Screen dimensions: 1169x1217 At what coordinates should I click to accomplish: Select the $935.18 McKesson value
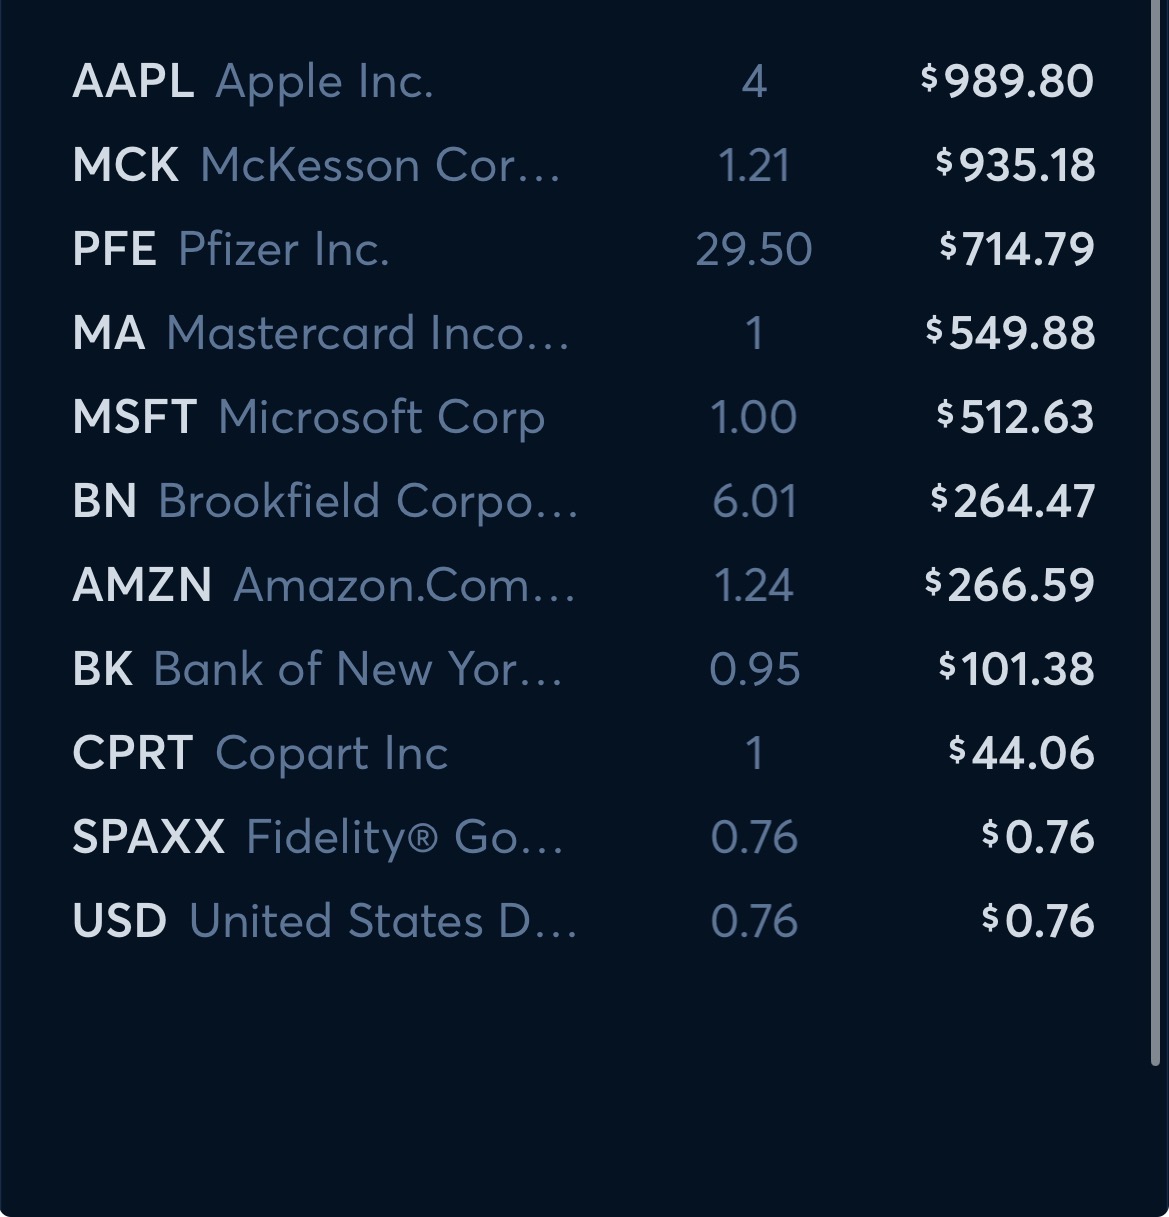pos(1015,165)
